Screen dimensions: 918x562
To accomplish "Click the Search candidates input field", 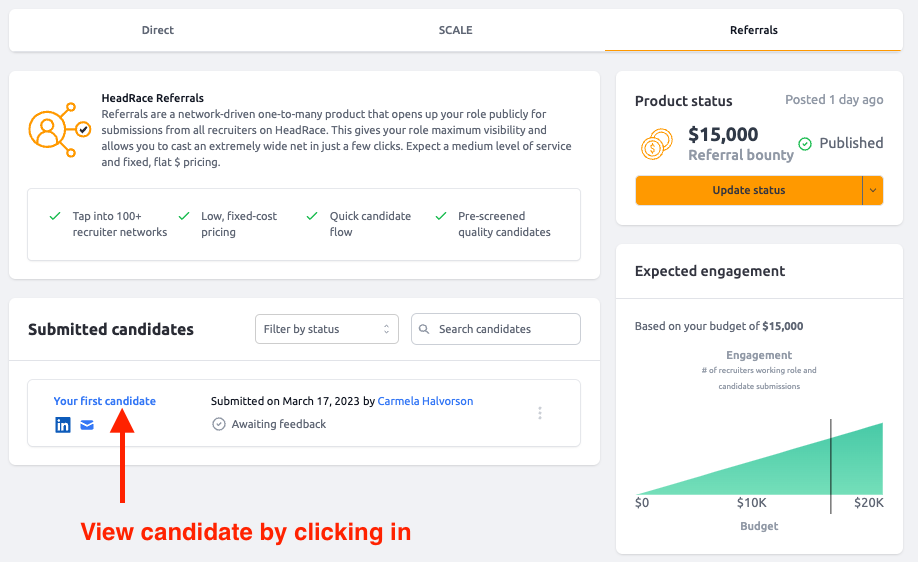I will [496, 329].
